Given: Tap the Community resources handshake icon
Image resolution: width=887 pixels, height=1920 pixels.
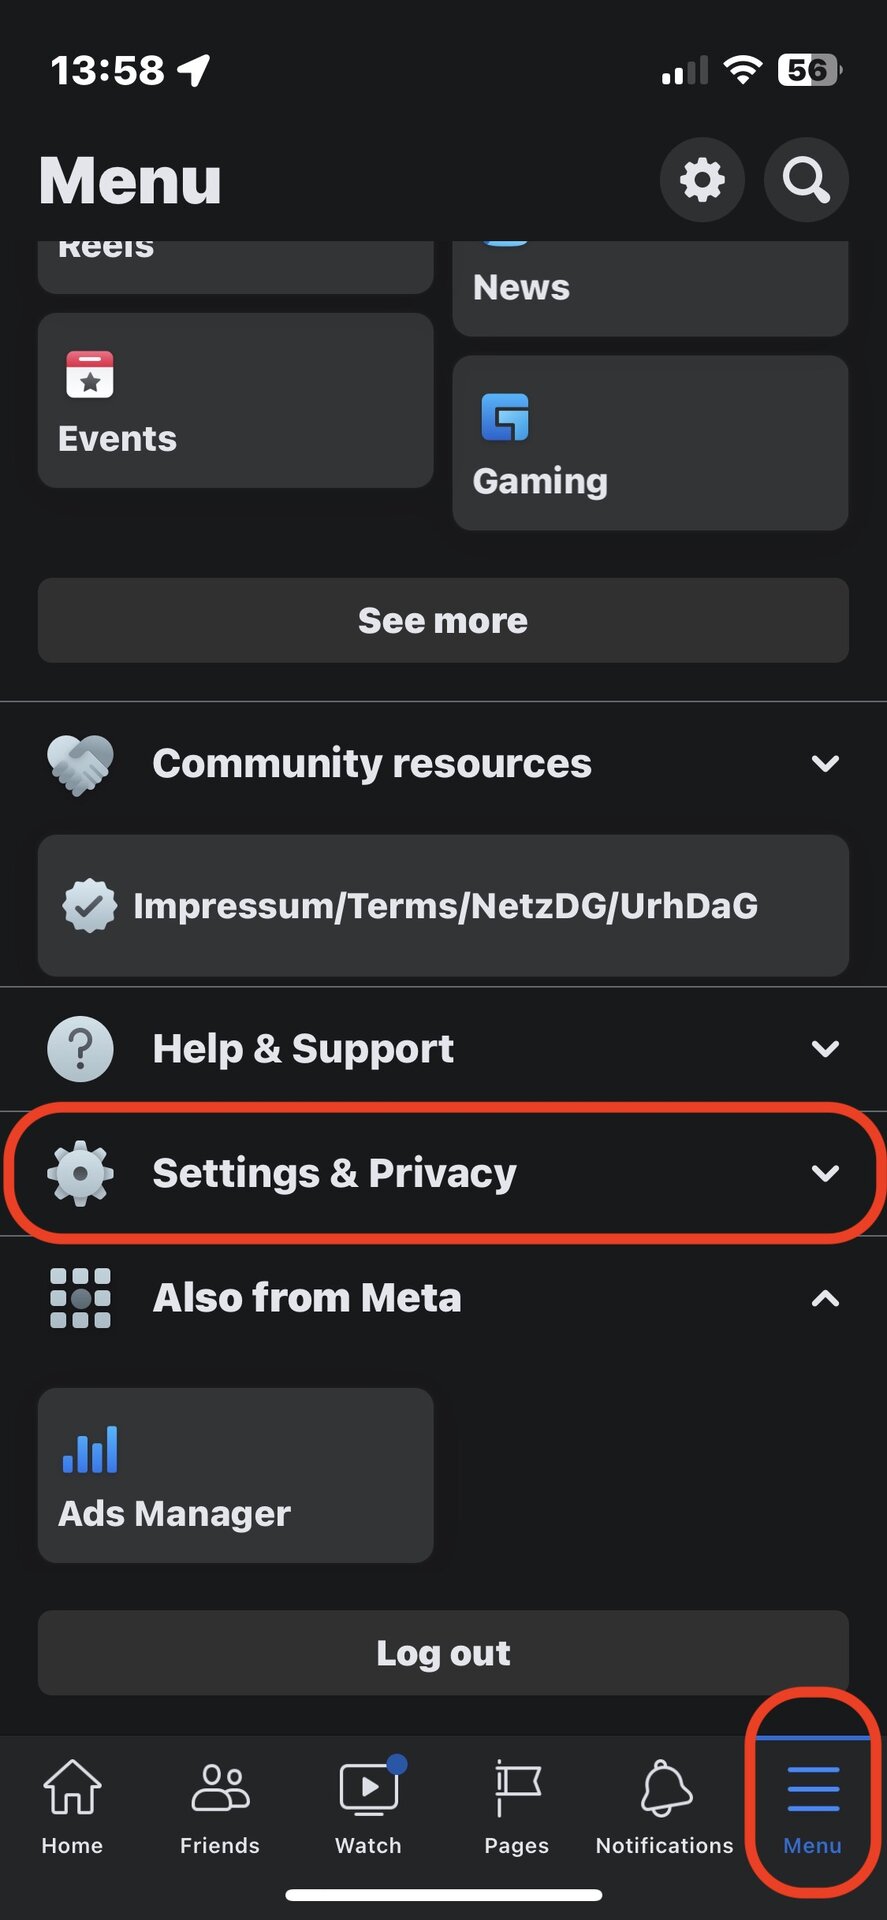Looking at the screenshot, I should [x=80, y=764].
